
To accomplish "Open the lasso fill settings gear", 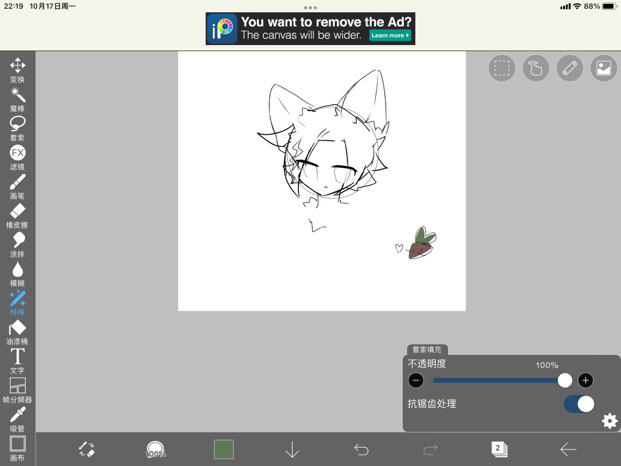I will [x=609, y=421].
